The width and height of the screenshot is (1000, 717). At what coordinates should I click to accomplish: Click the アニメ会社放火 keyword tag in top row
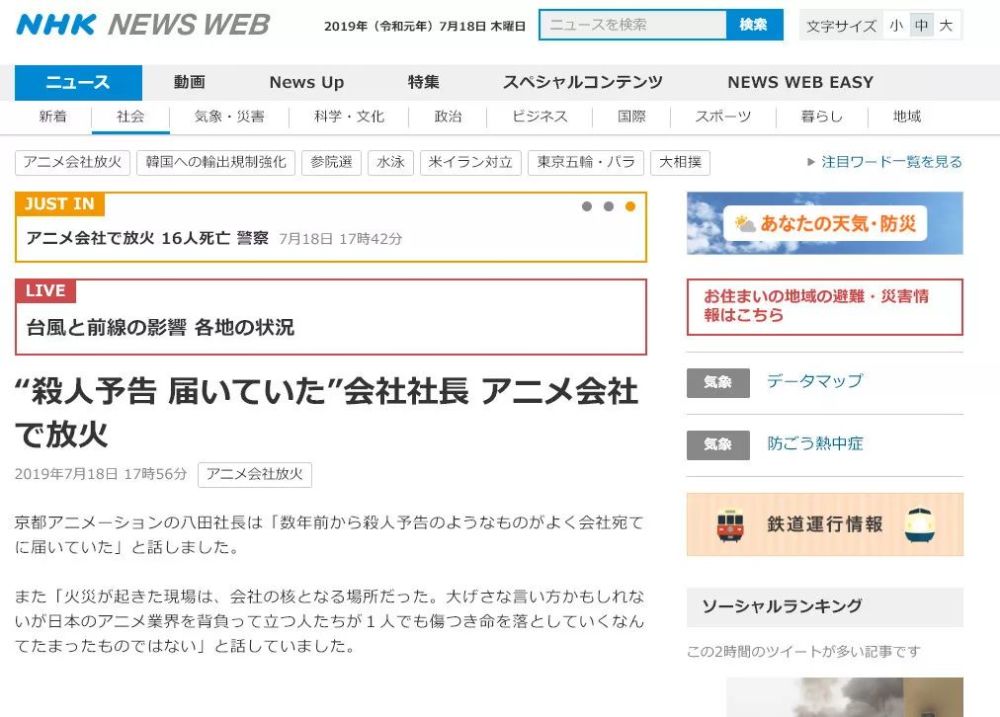click(x=73, y=163)
